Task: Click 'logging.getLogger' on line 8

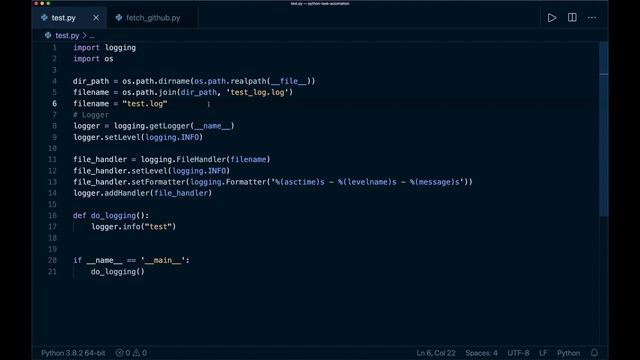Action: point(152,126)
